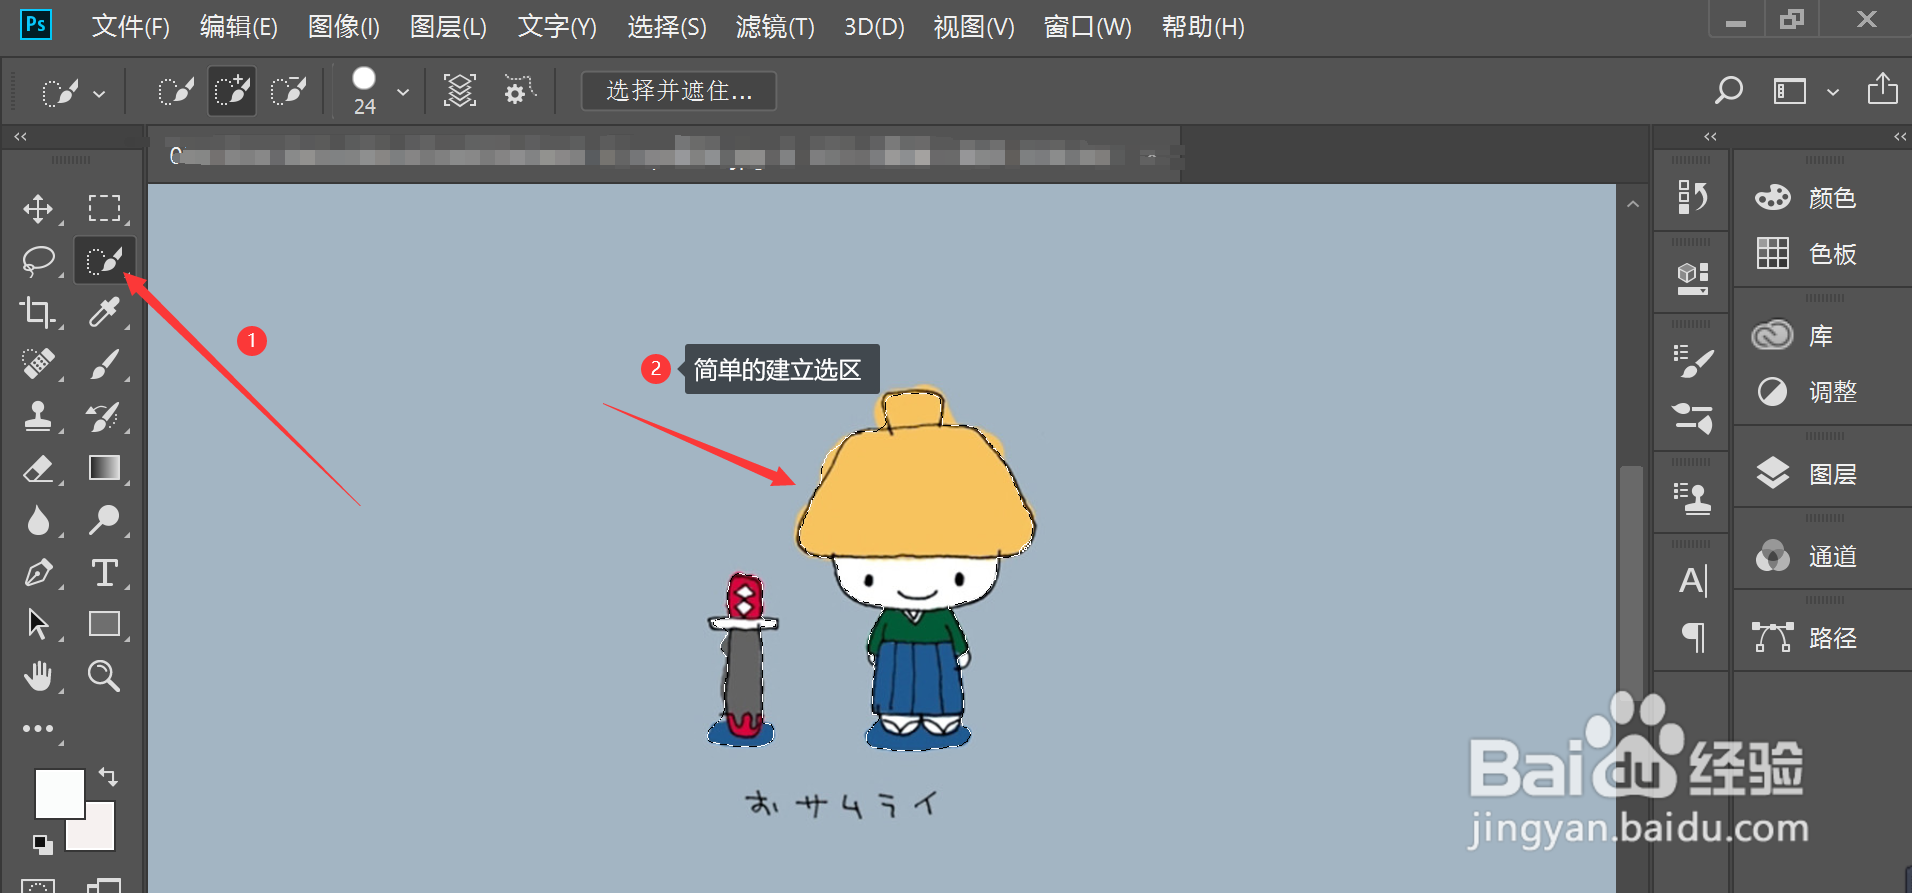This screenshot has width=1912, height=893.
Task: Select the Eyedropper tool
Action: tap(104, 313)
